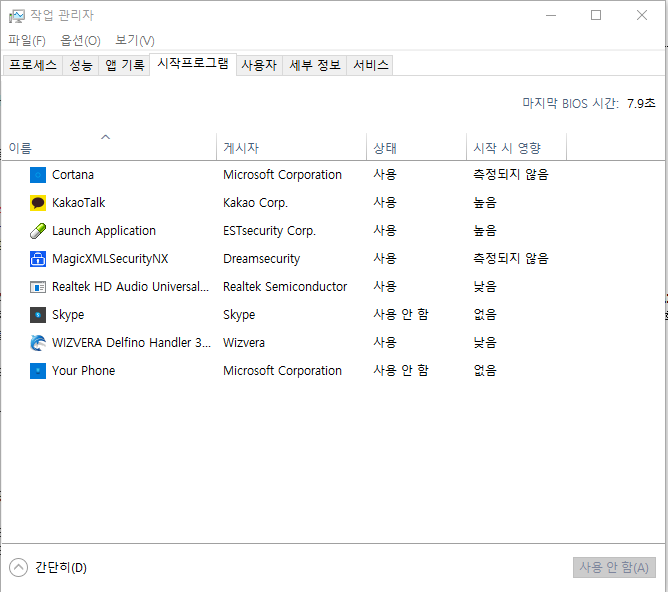668x592 pixels.
Task: Switch to the 앱 기록 tab
Action: tap(124, 65)
